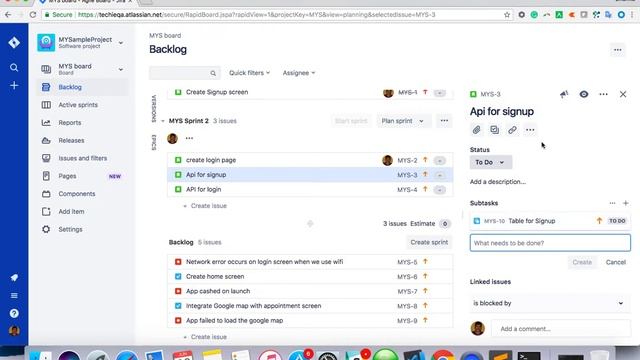Viewport: 640px width, 360px height.
Task: Expand MYSampleProject project switcher chevron
Action: (x=121, y=43)
